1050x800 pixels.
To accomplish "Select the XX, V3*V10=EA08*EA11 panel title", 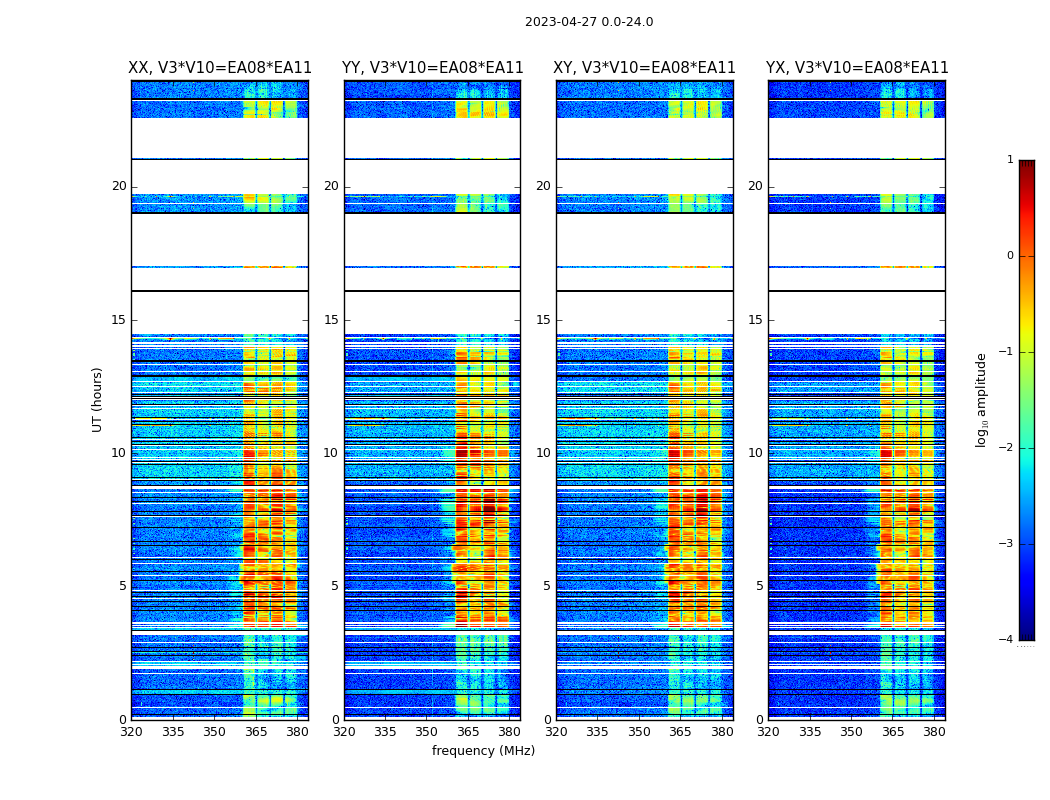I will coord(220,68).
